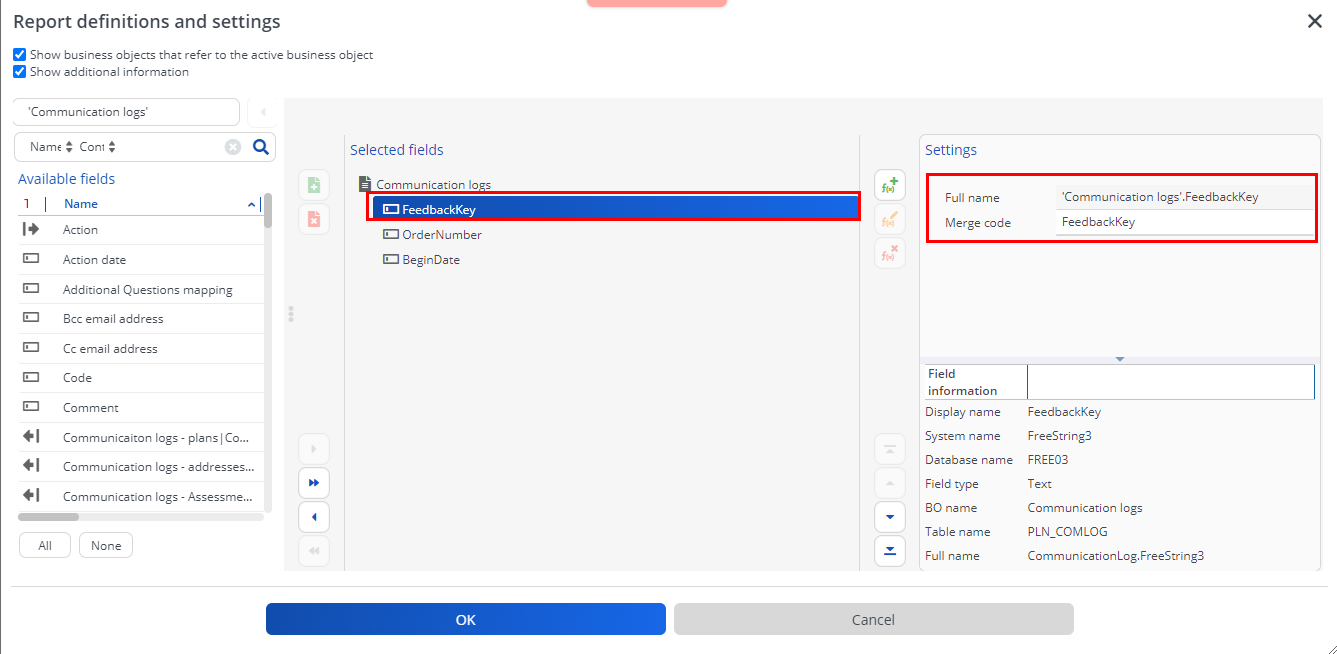Click move single field right arrow
This screenshot has width=1337, height=654.
[314, 449]
